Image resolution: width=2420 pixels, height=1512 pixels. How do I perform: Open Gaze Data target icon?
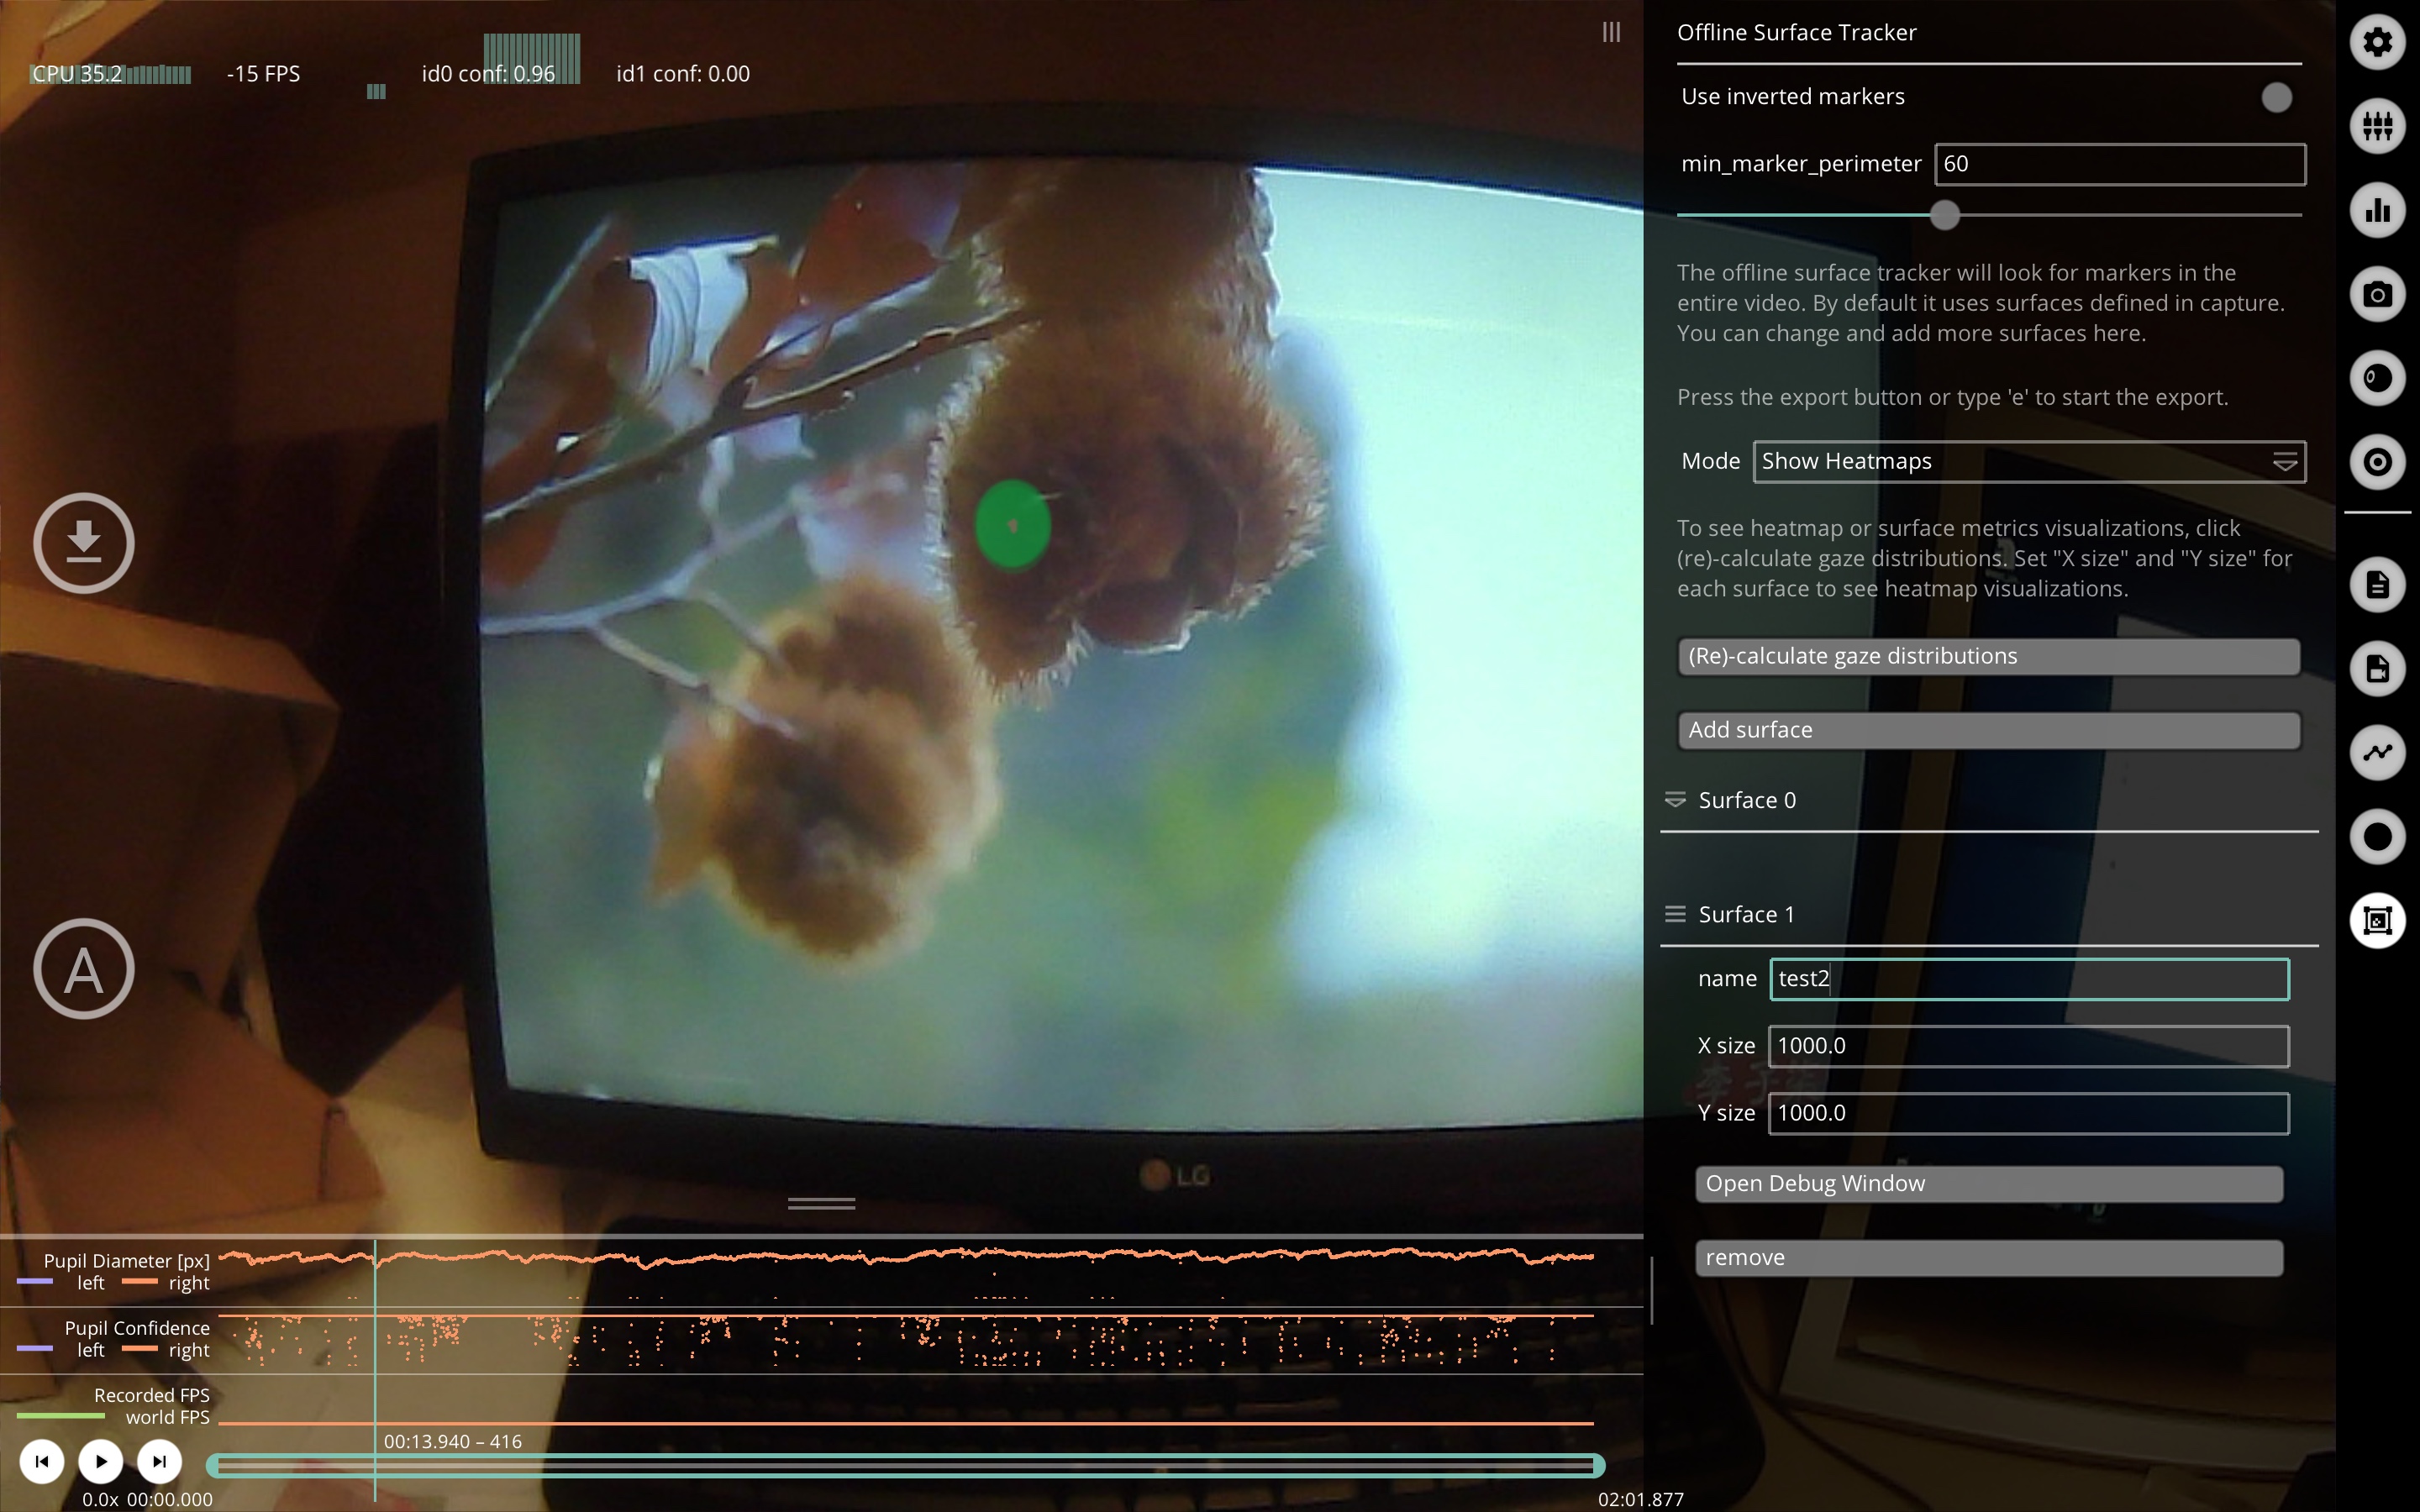(x=2377, y=462)
